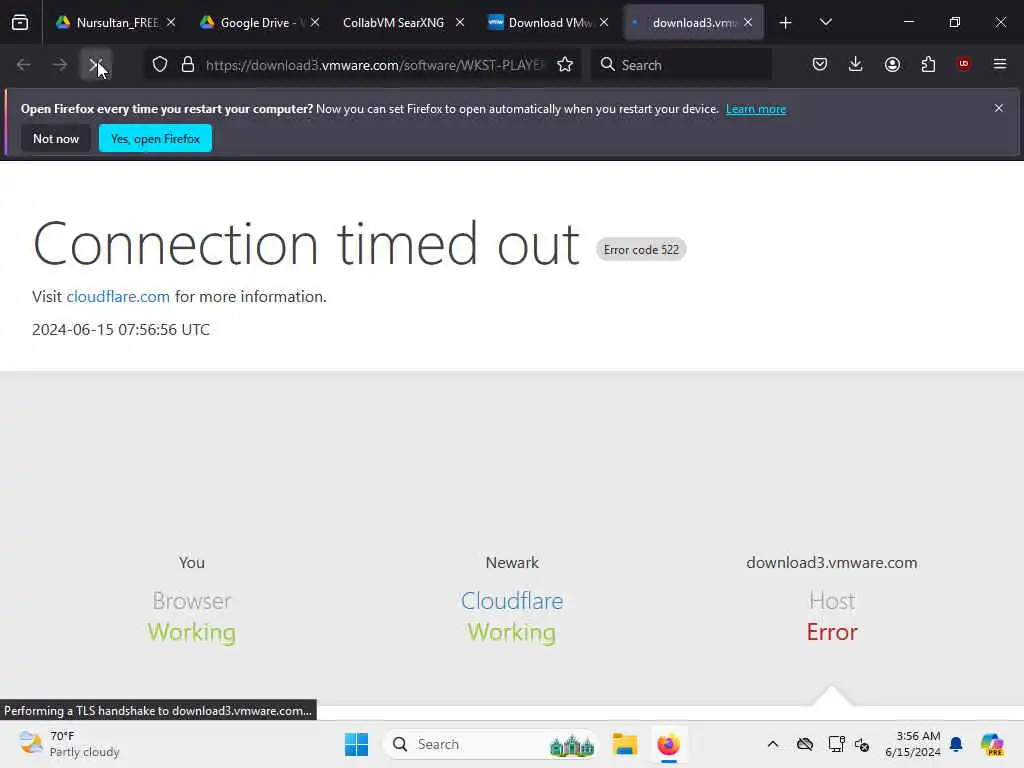1024x768 pixels.
Task: Open the Firefox hamburger application menu
Action: point(1000,64)
